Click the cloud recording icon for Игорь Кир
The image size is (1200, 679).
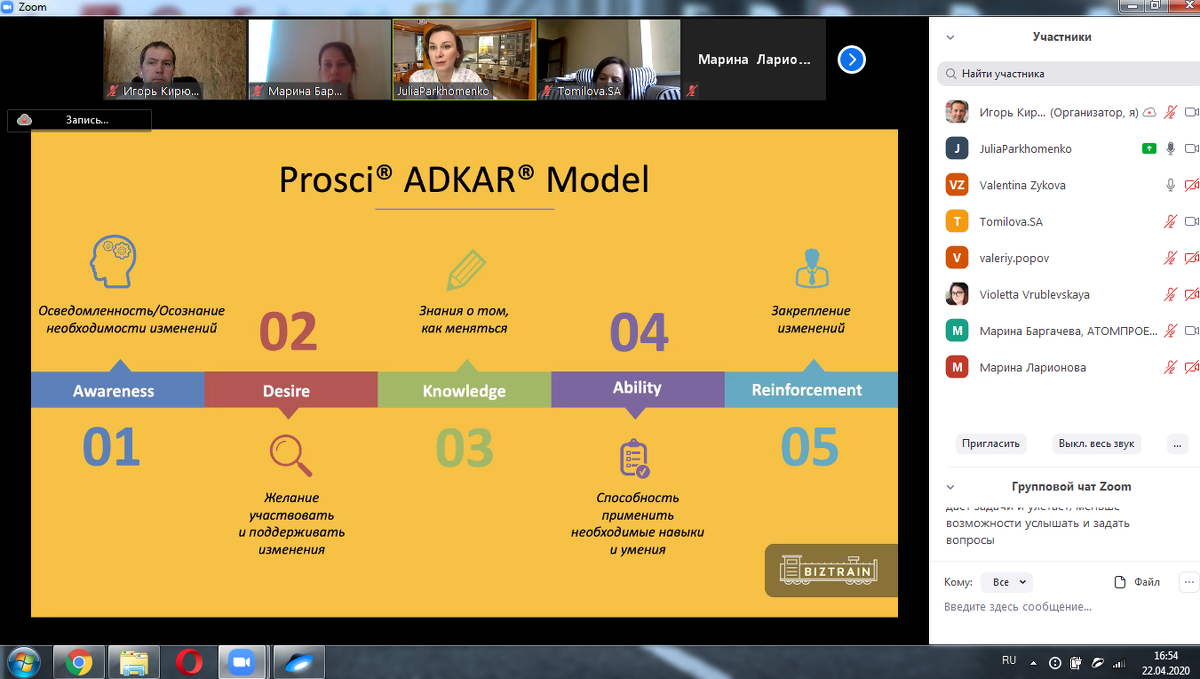[1150, 112]
